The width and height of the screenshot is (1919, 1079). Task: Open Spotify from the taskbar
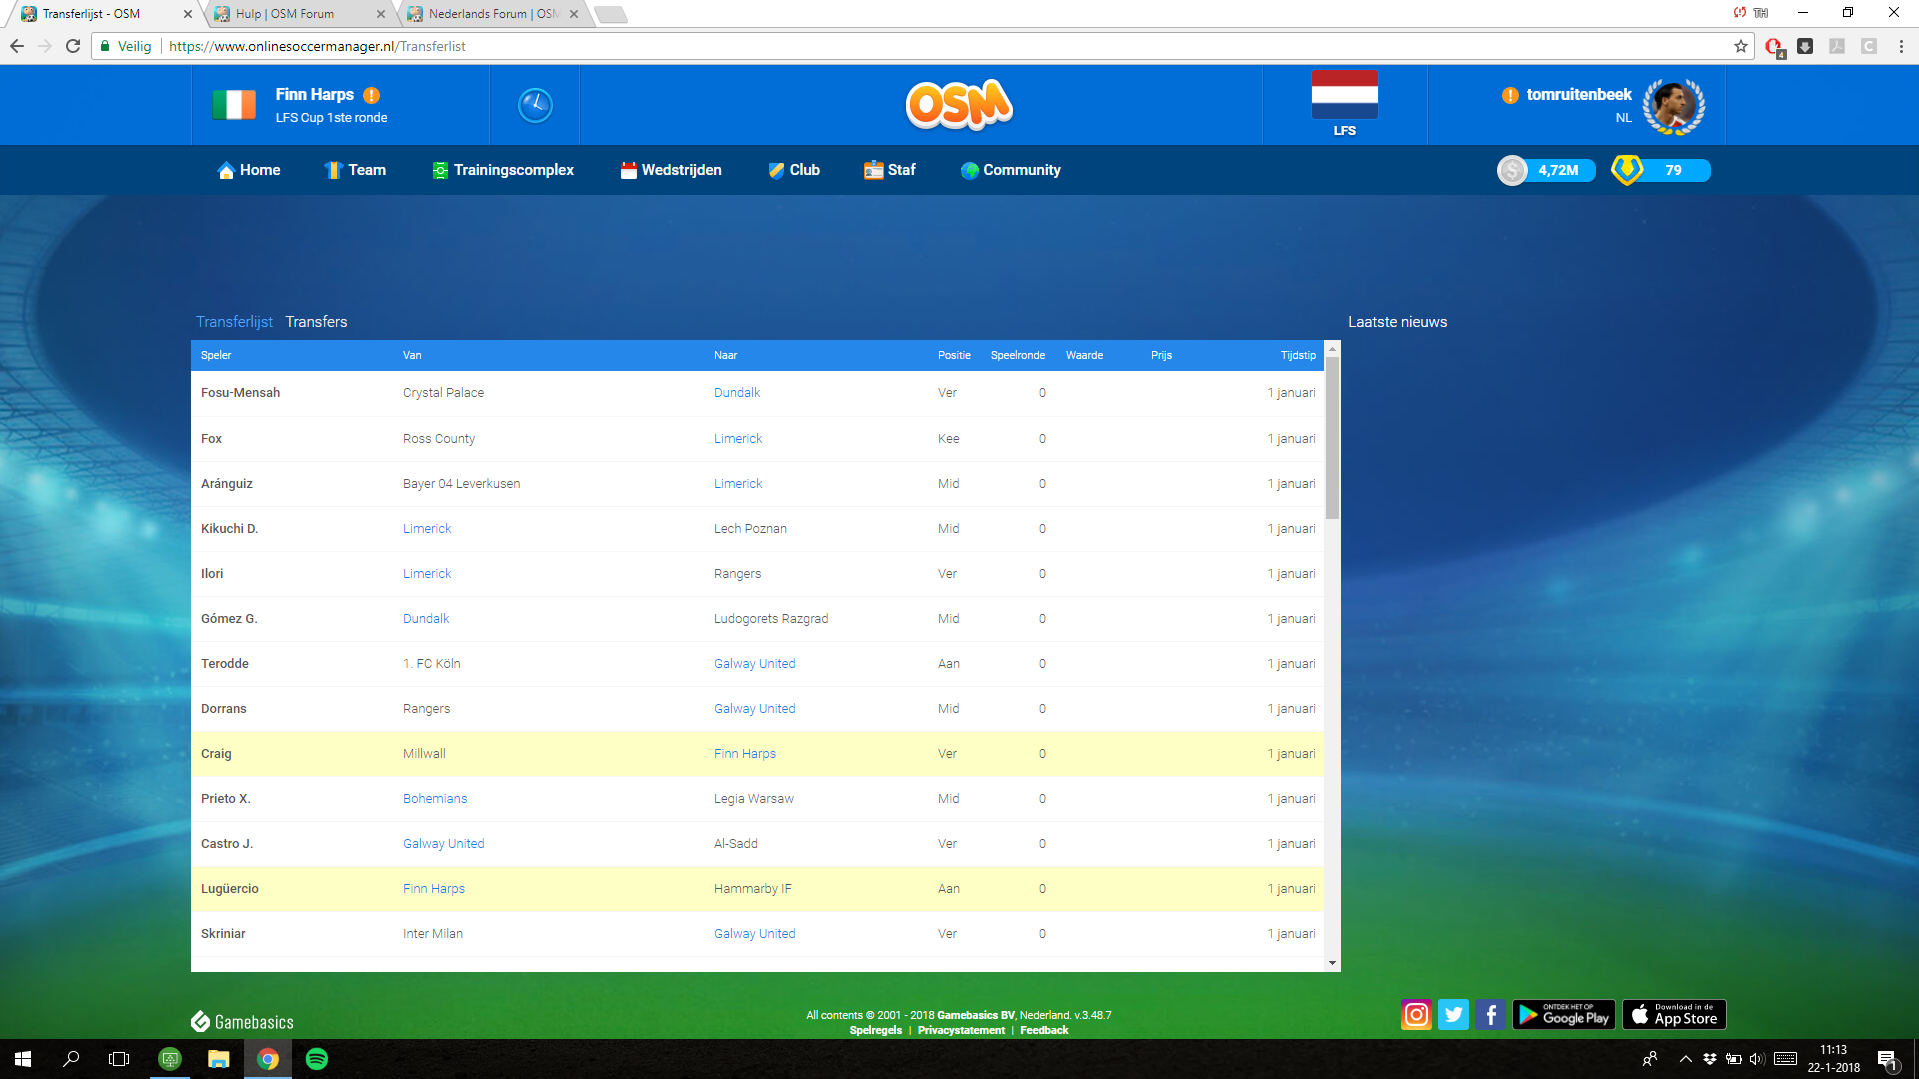pyautogui.click(x=316, y=1059)
